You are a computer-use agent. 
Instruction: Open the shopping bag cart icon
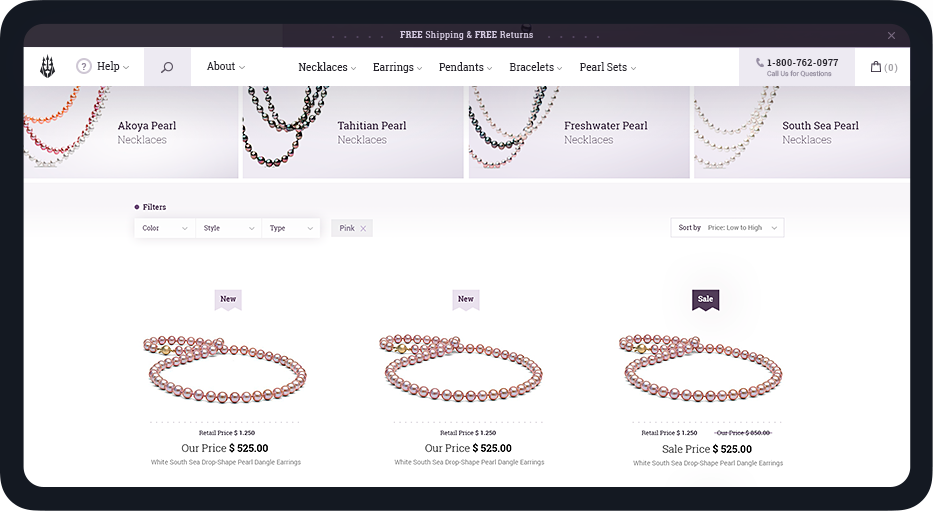pos(876,67)
